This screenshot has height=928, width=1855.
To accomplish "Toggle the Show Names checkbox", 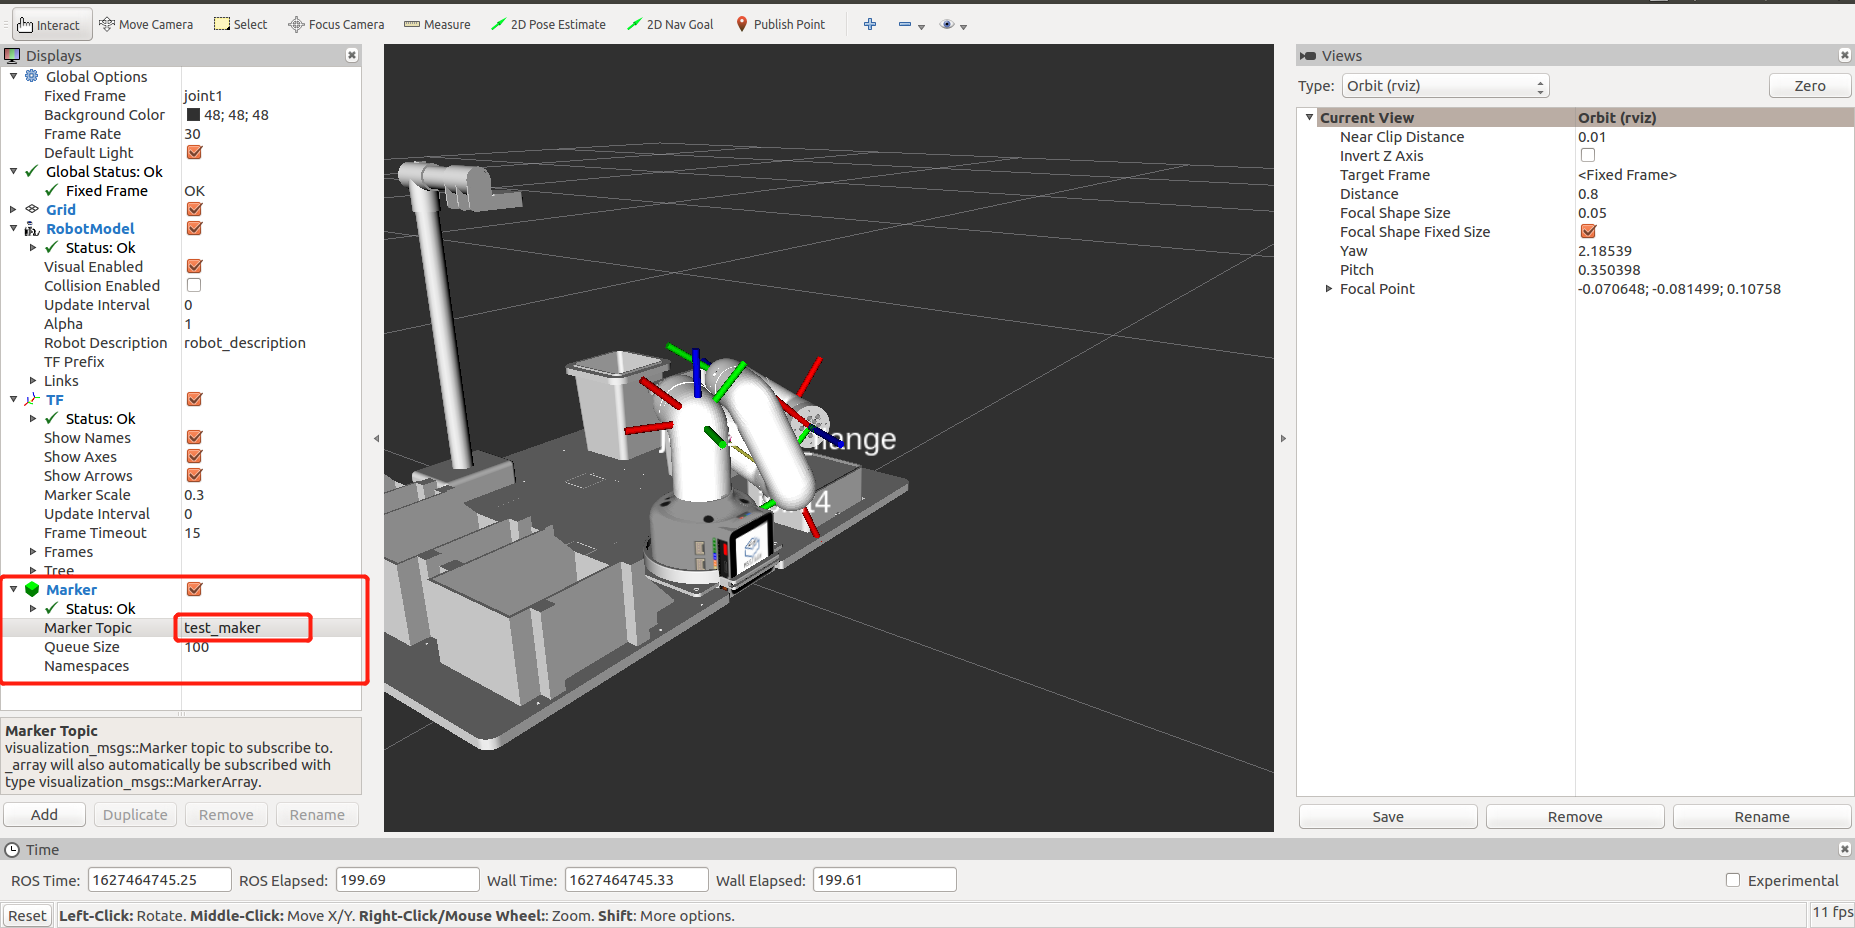I will coord(195,437).
